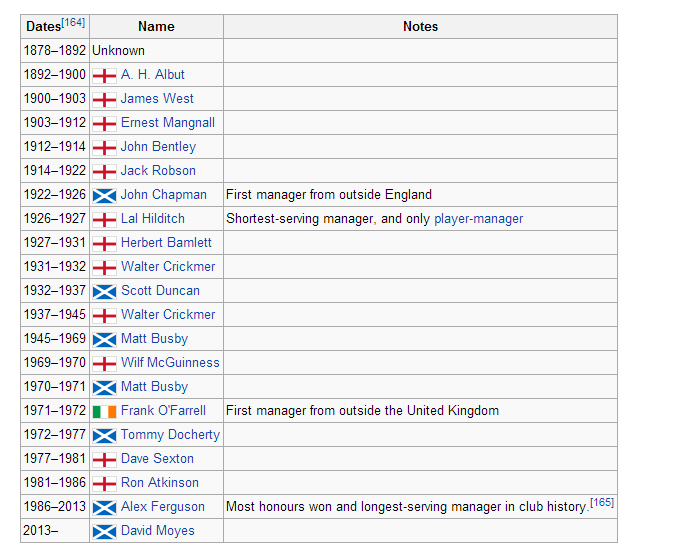Click the Notes column header
The height and width of the screenshot is (552, 688).
[x=420, y=27]
